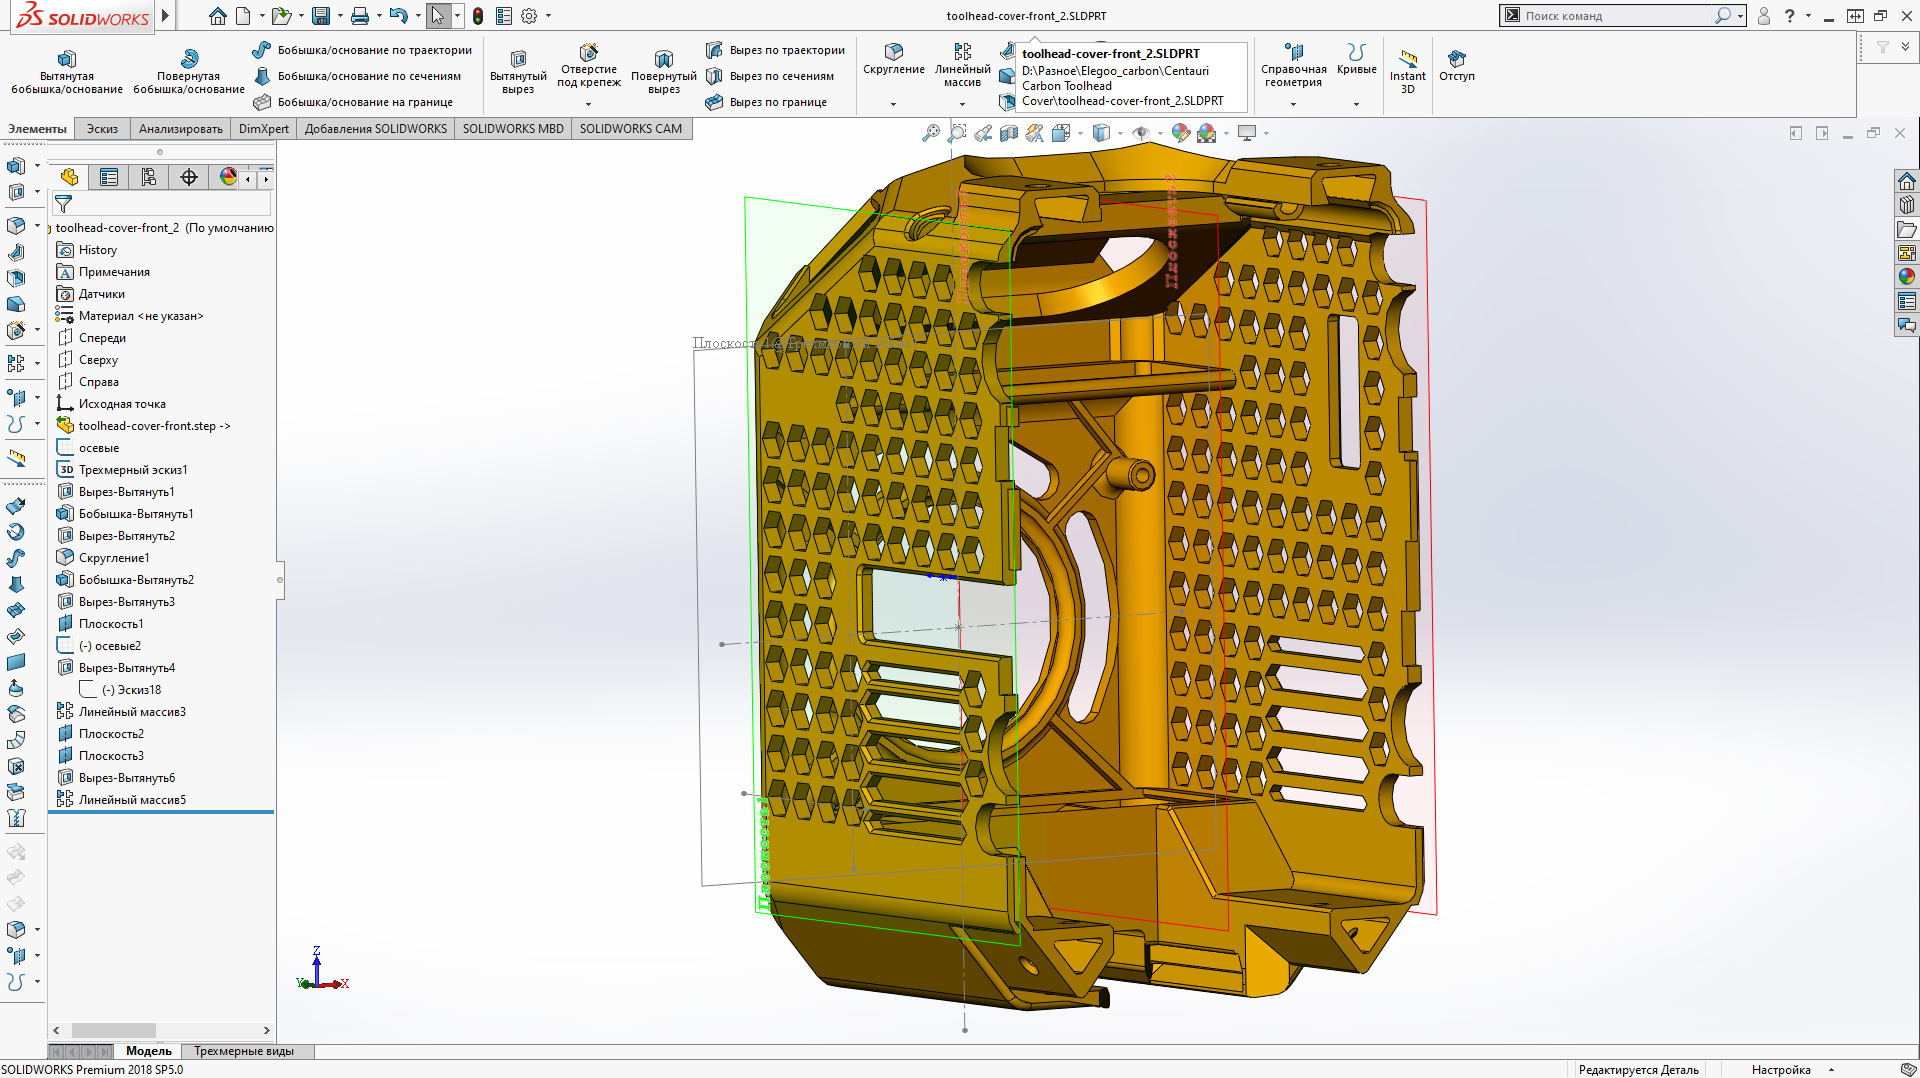This screenshot has height=1078, width=1920.
Task: Choose Вытянутый вырез tool
Action: coord(518,72)
